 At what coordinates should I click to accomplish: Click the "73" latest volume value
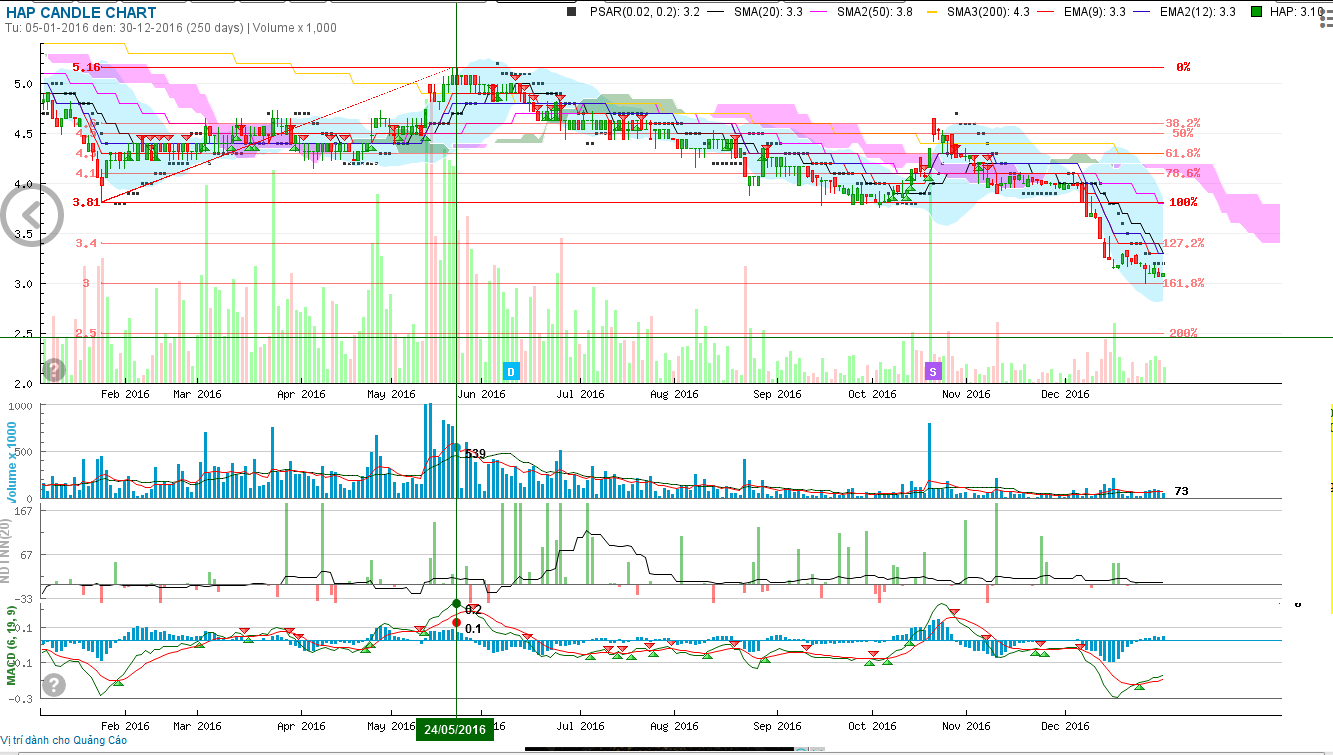click(x=1181, y=491)
